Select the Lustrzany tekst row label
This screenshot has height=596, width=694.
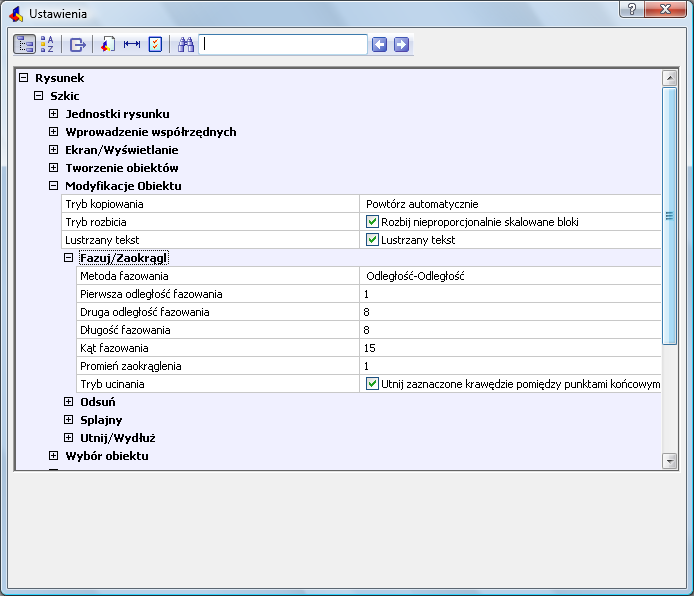pyautogui.click(x=102, y=240)
